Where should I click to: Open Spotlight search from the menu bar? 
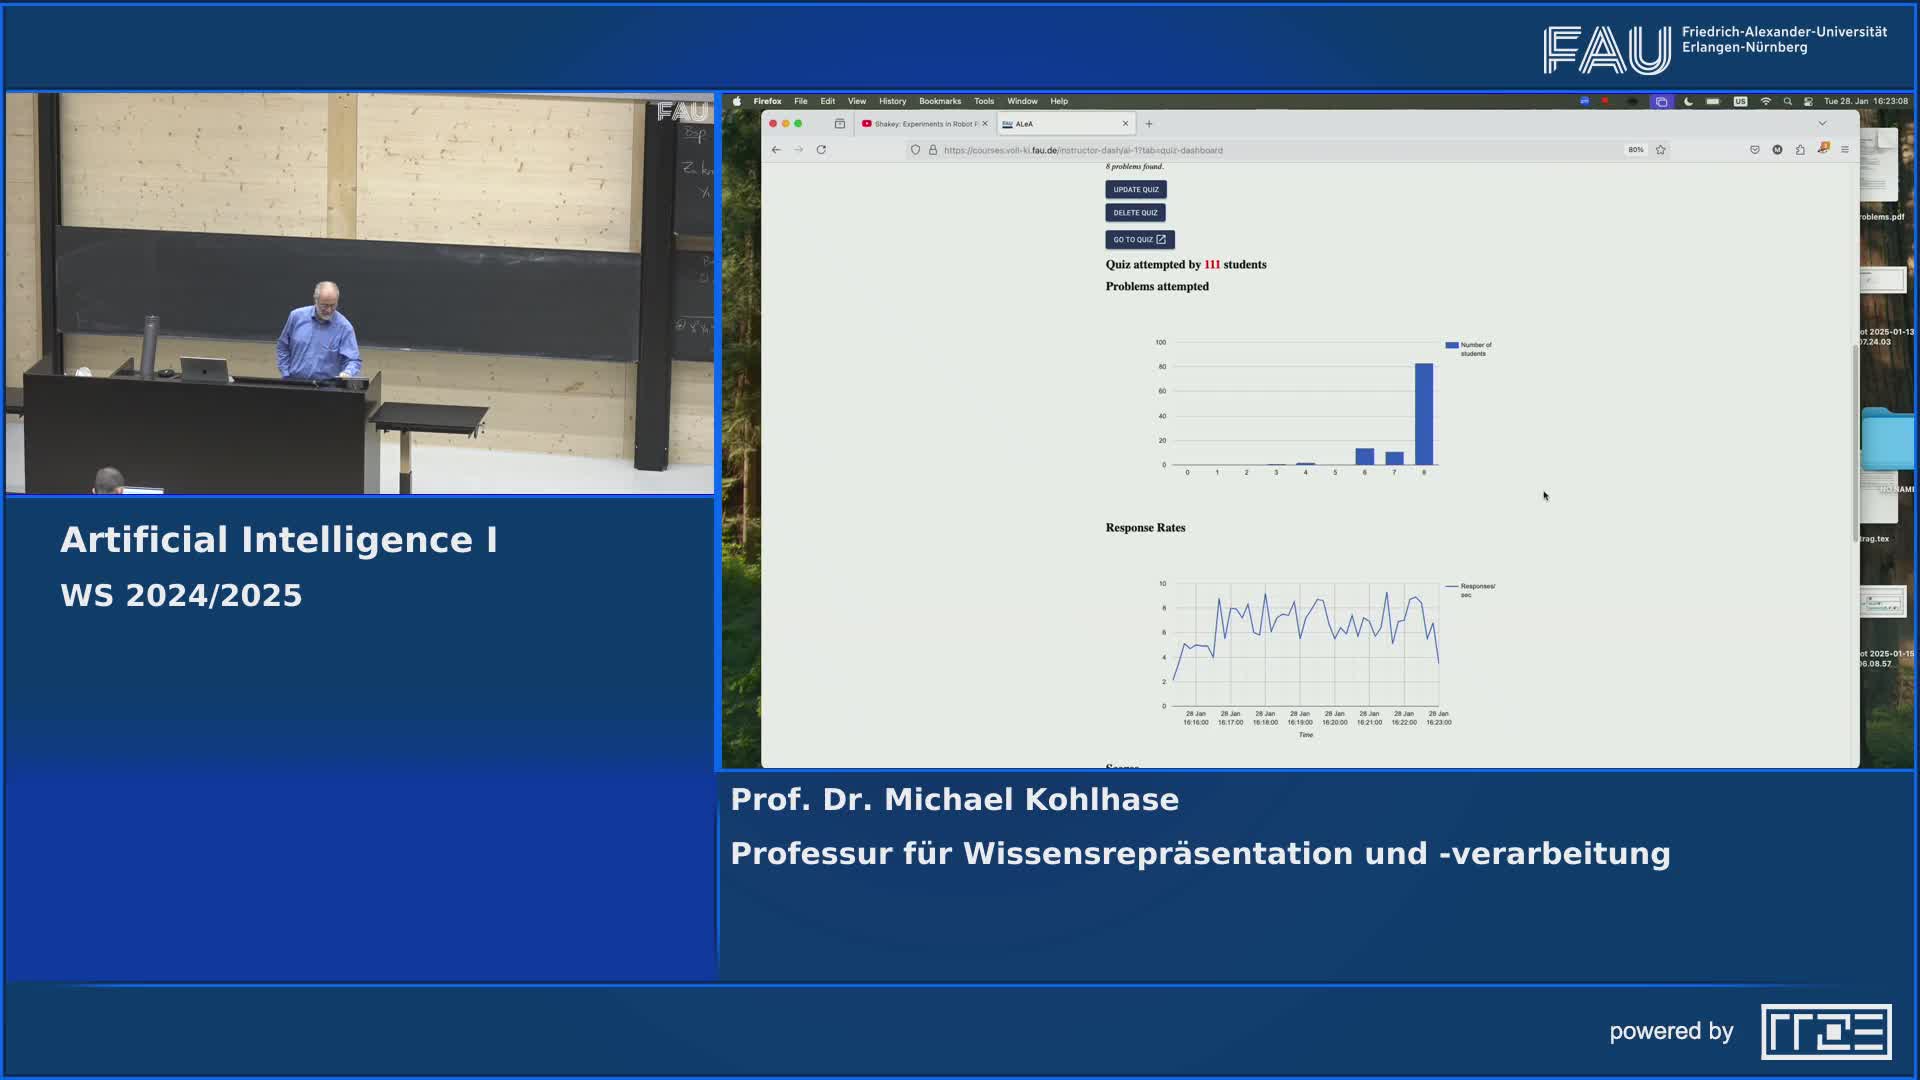click(x=1789, y=101)
